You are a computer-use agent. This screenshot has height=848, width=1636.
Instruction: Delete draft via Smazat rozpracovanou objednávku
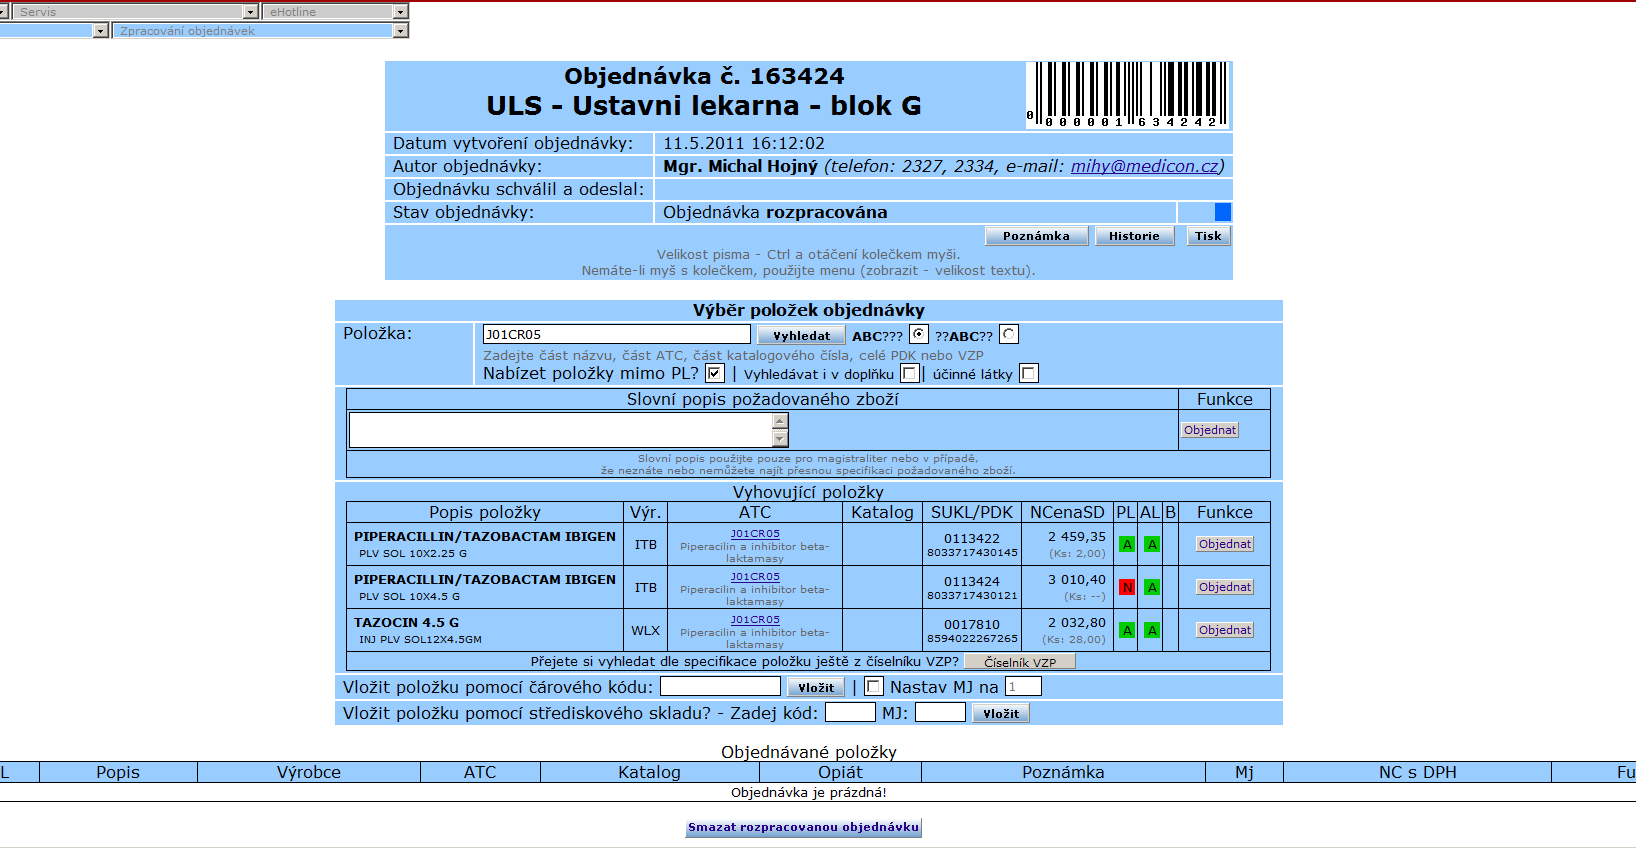pos(803,827)
